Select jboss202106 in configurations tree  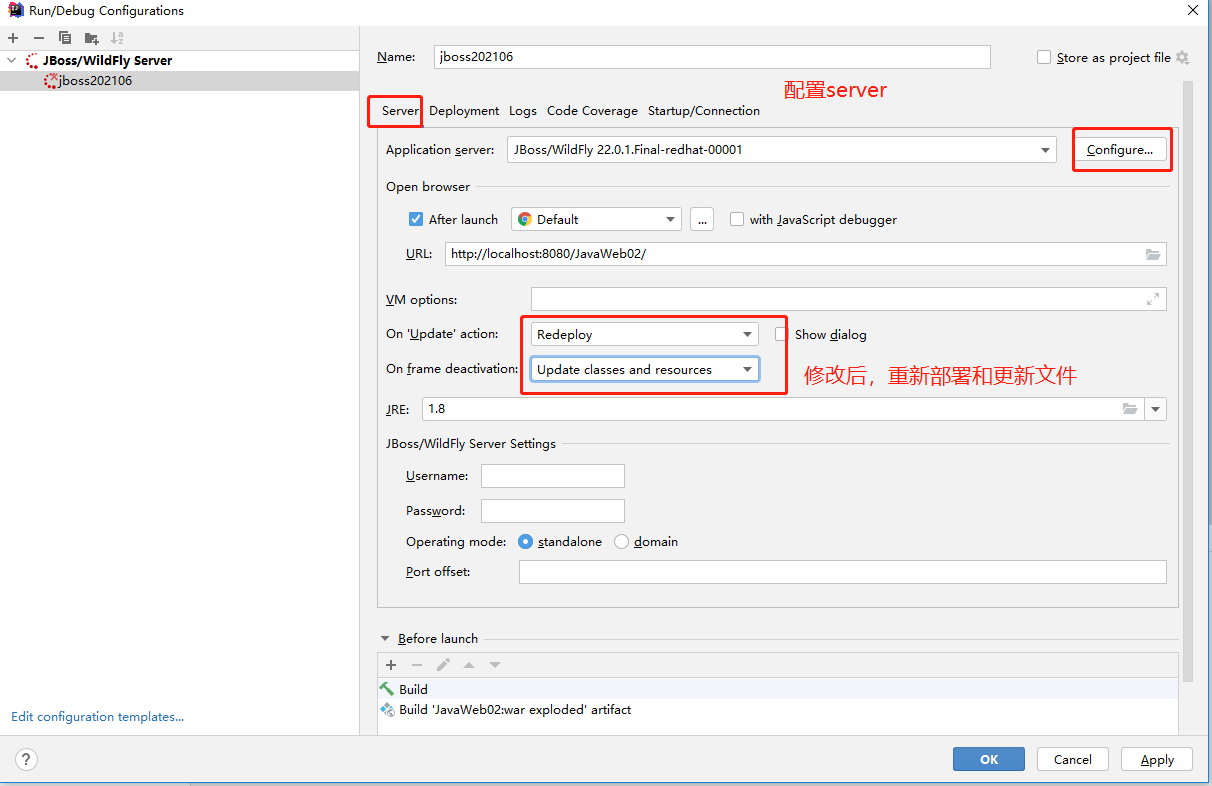179,81
